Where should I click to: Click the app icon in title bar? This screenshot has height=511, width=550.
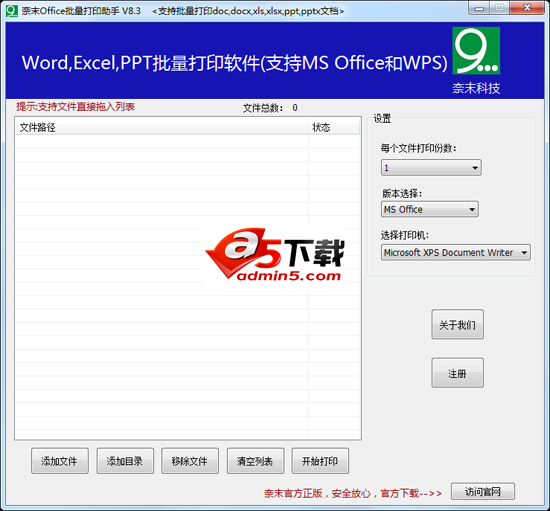point(12,11)
